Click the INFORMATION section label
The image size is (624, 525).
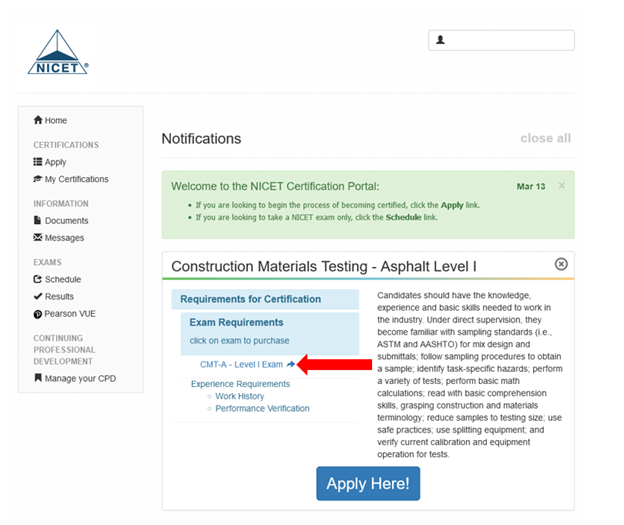[x=61, y=203]
